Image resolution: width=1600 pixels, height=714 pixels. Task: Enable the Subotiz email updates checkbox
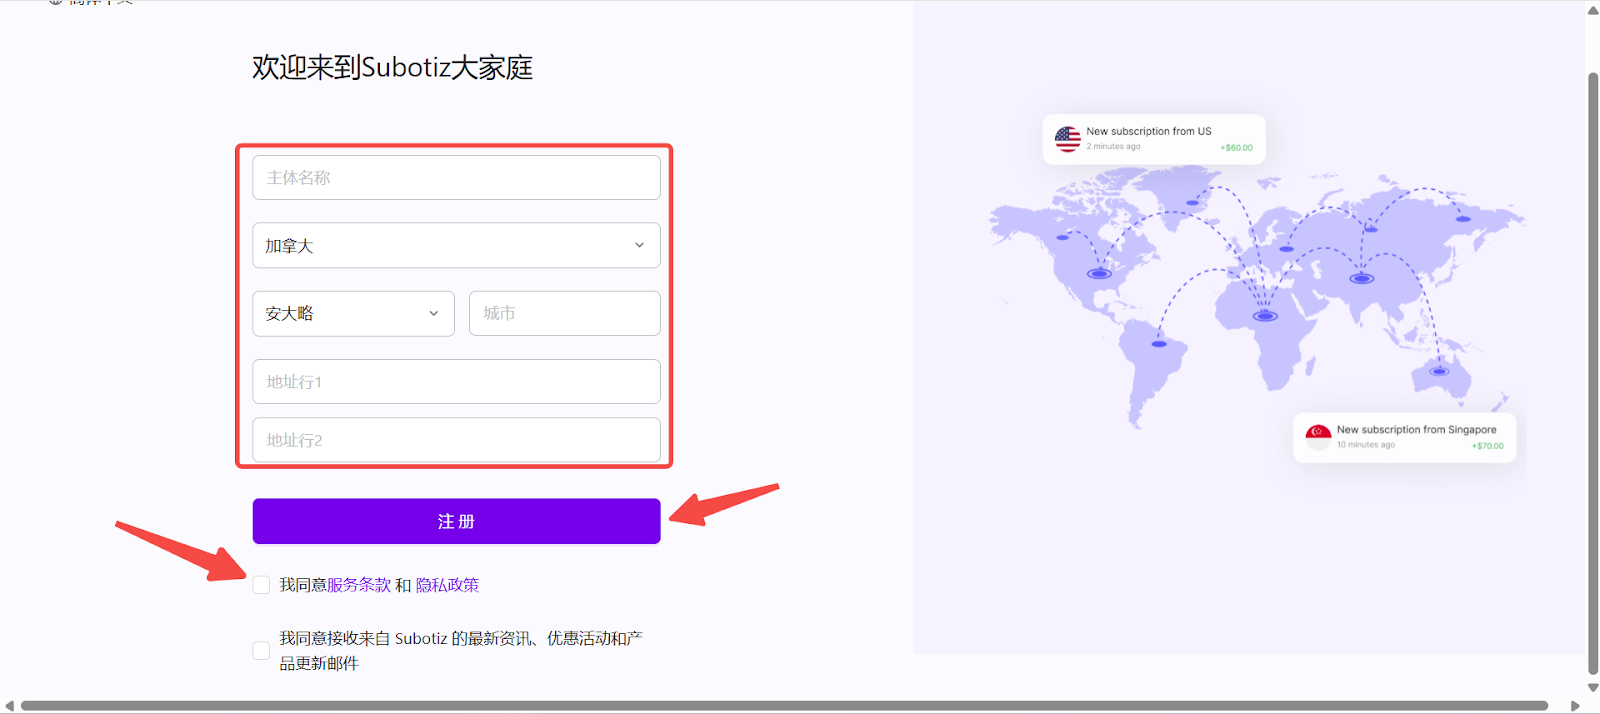pos(261,651)
